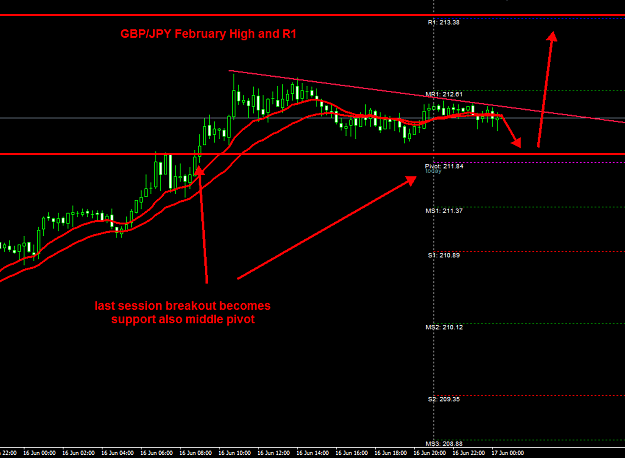Click the MS1: 211.37 level label
The width and height of the screenshot is (625, 458).
[x=444, y=210]
